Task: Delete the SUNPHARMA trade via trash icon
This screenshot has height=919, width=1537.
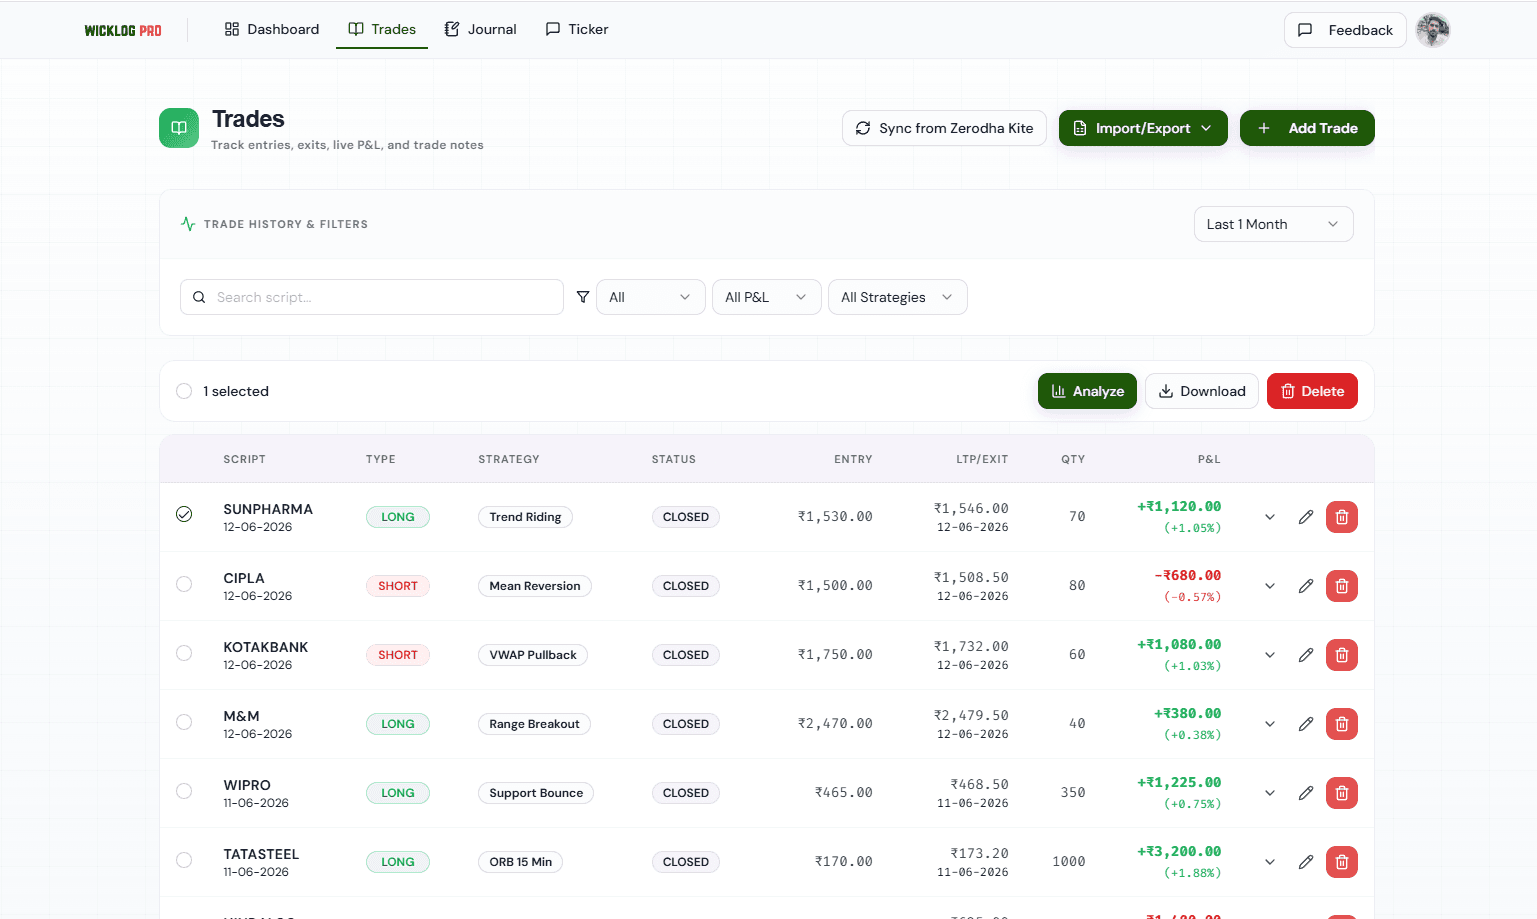Action: (1342, 517)
